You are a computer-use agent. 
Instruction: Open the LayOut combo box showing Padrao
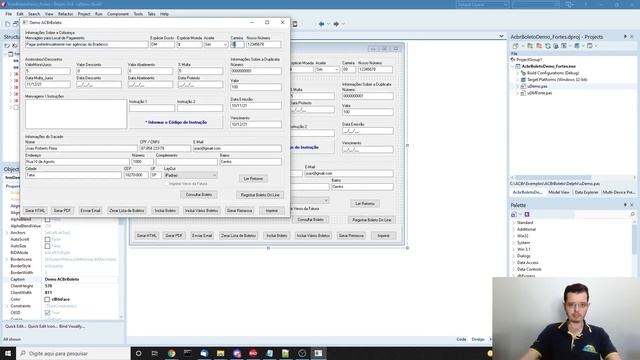click(x=190, y=175)
